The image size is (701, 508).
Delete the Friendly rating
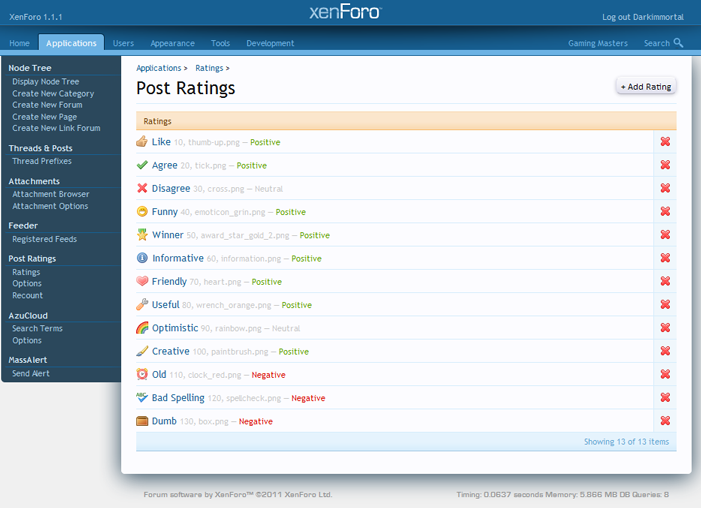(x=665, y=281)
